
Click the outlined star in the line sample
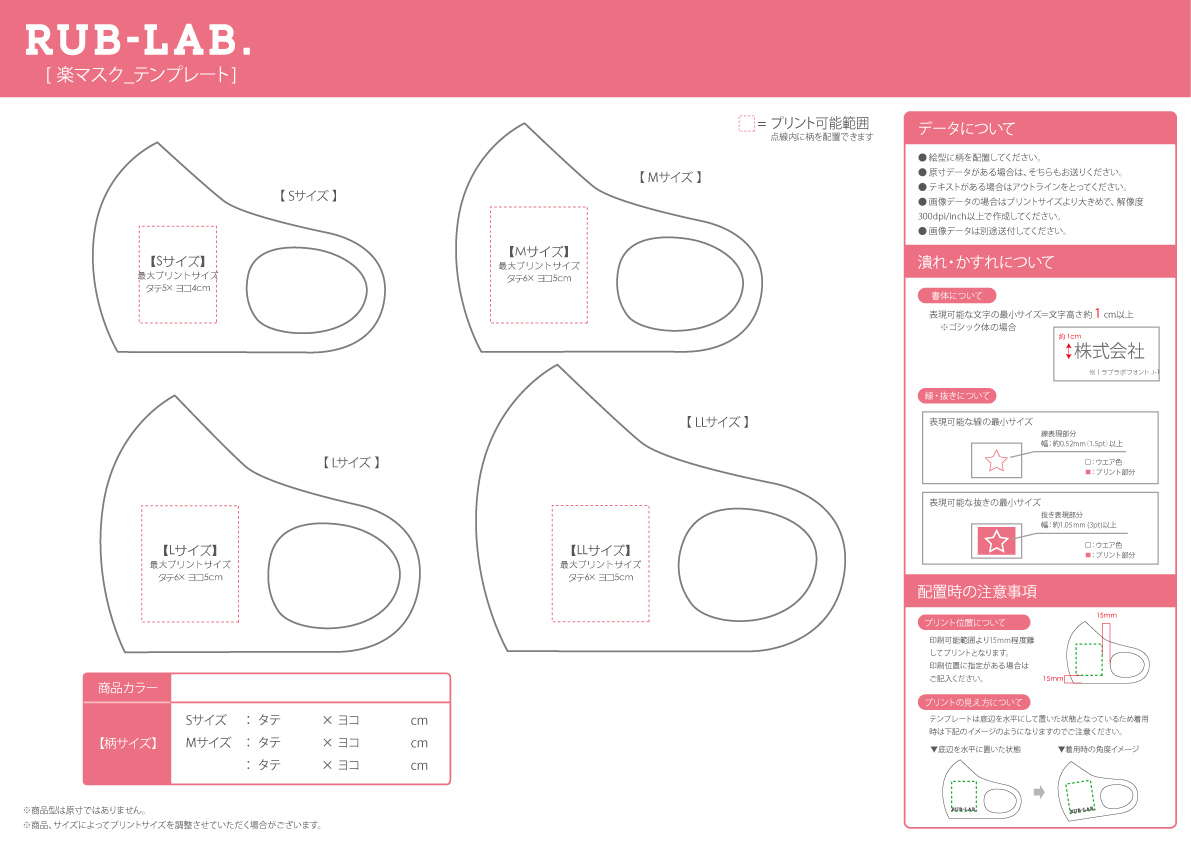pyautogui.click(x=996, y=460)
